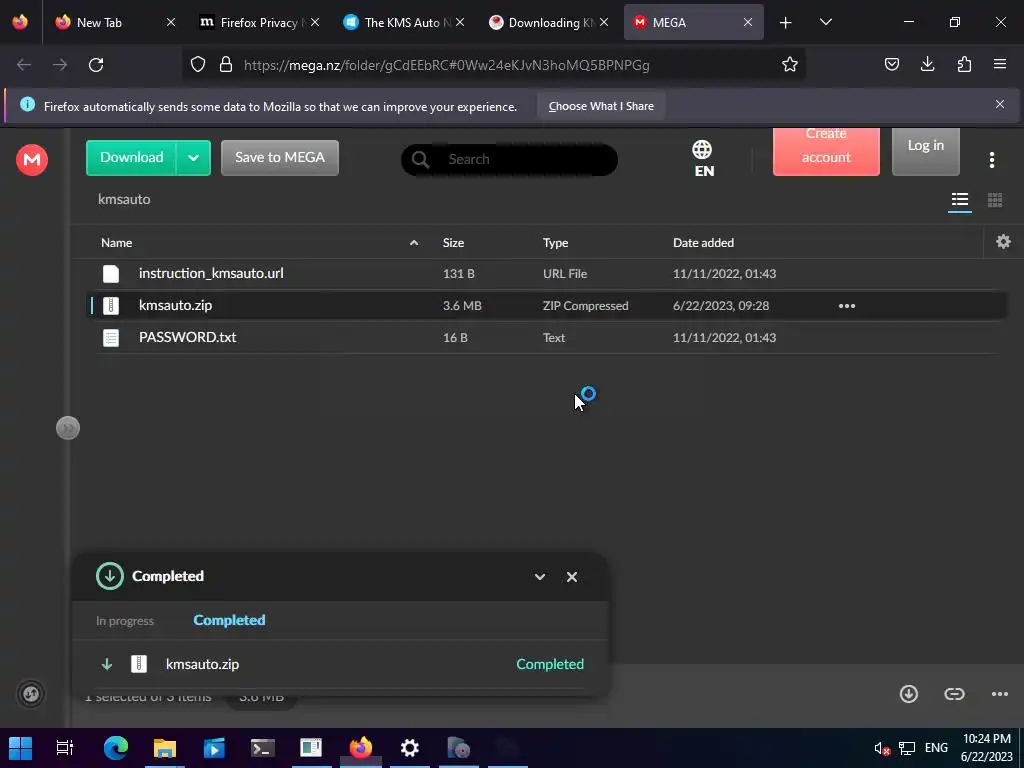Switch to Firefox Privacy Notice tab

pyautogui.click(x=259, y=22)
